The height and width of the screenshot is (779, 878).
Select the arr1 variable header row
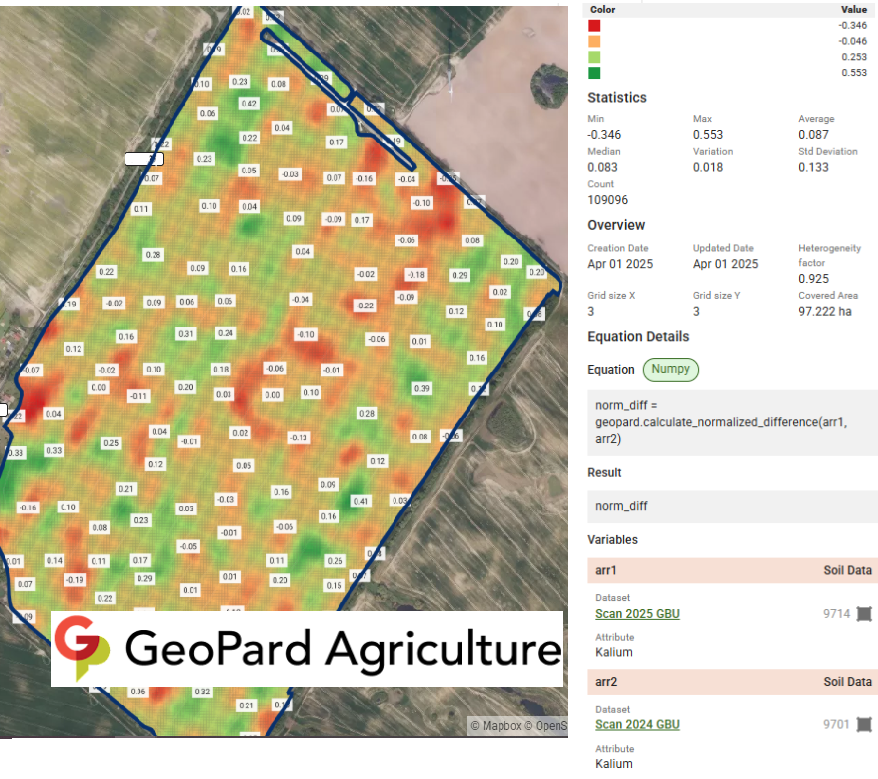tap(731, 570)
